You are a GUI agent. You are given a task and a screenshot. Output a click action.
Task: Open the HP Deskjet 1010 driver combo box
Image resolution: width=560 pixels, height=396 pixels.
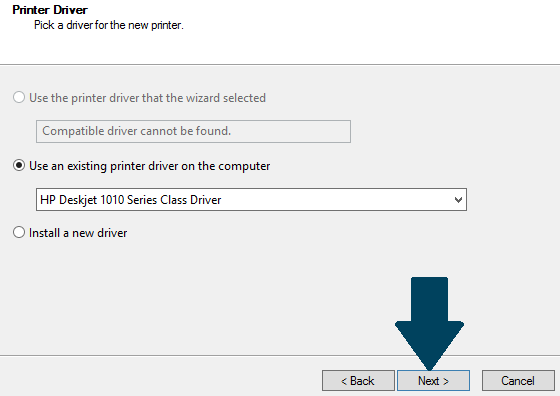[x=251, y=200]
